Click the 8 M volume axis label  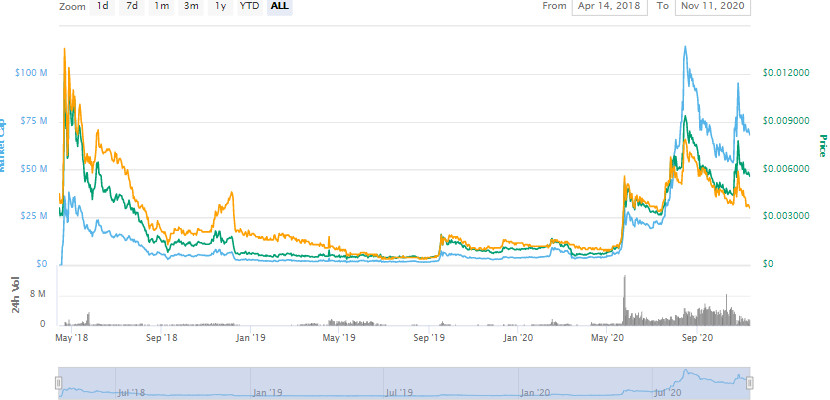coord(38,295)
